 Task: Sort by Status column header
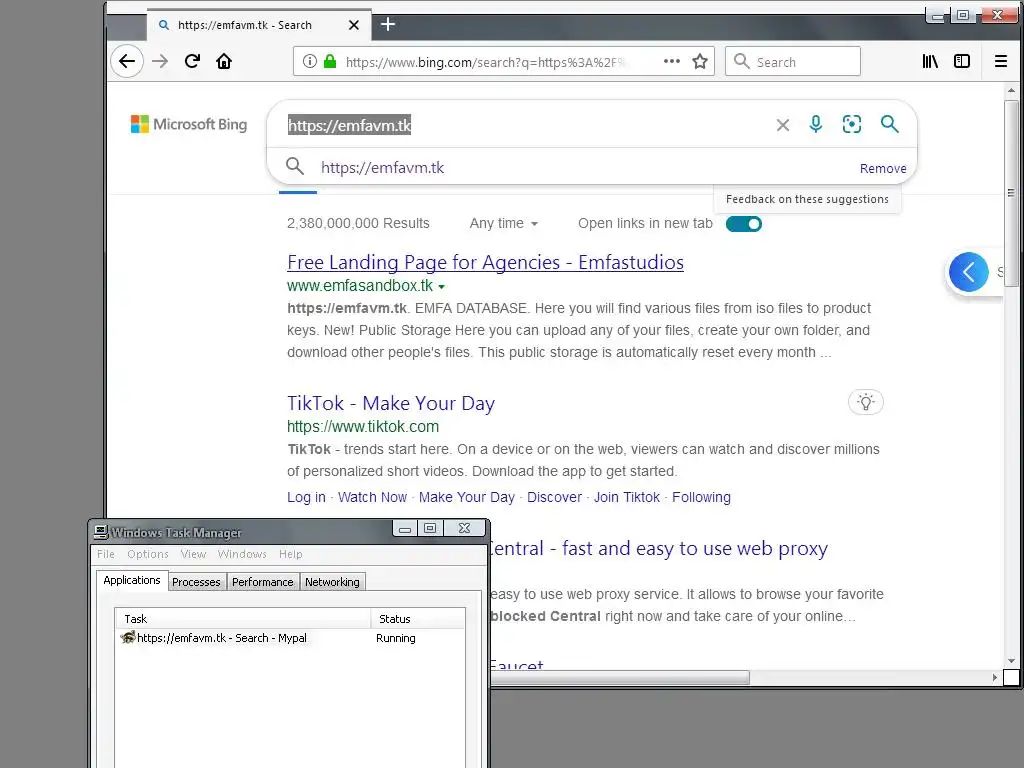tap(418, 618)
